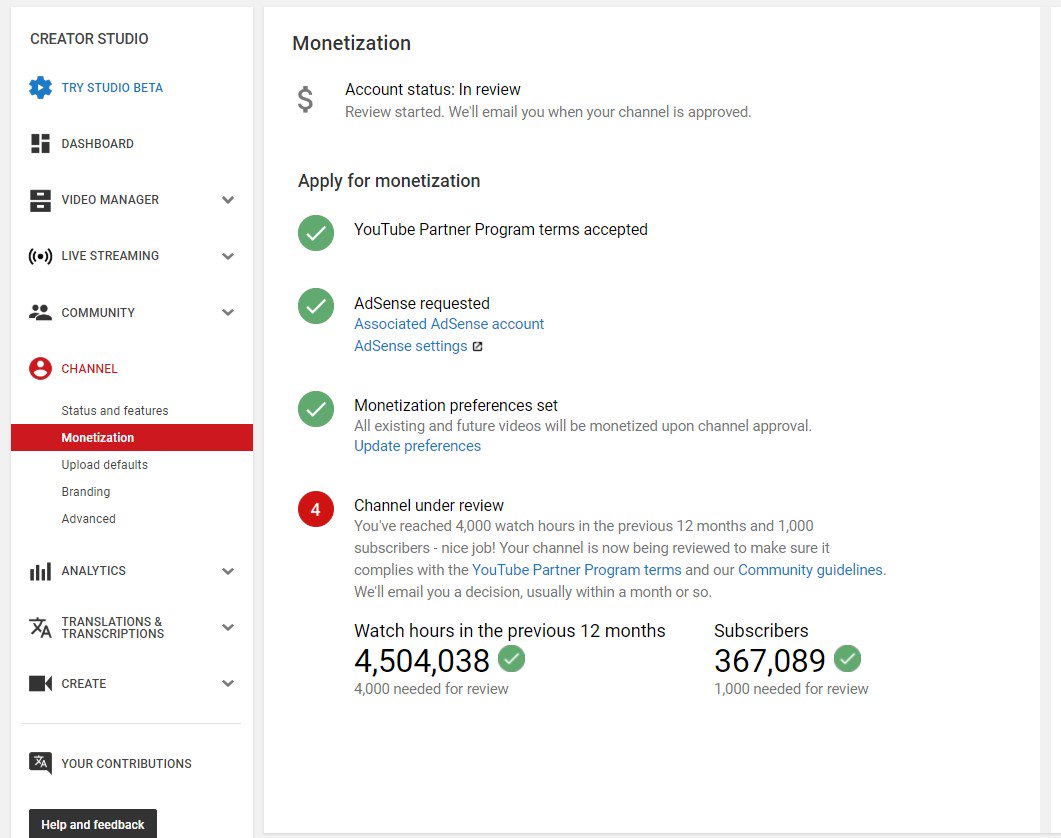Click the red step 4 circle
The height and width of the screenshot is (838, 1061).
(316, 509)
